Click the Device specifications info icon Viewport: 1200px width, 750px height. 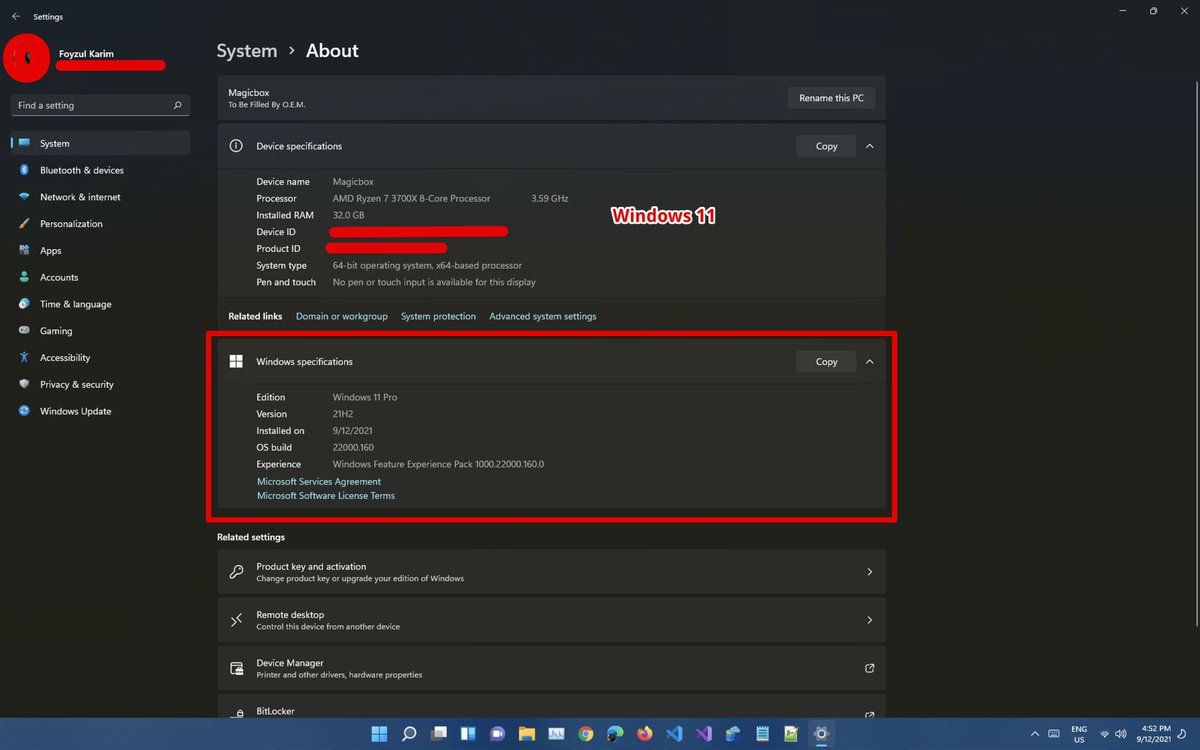click(236, 146)
